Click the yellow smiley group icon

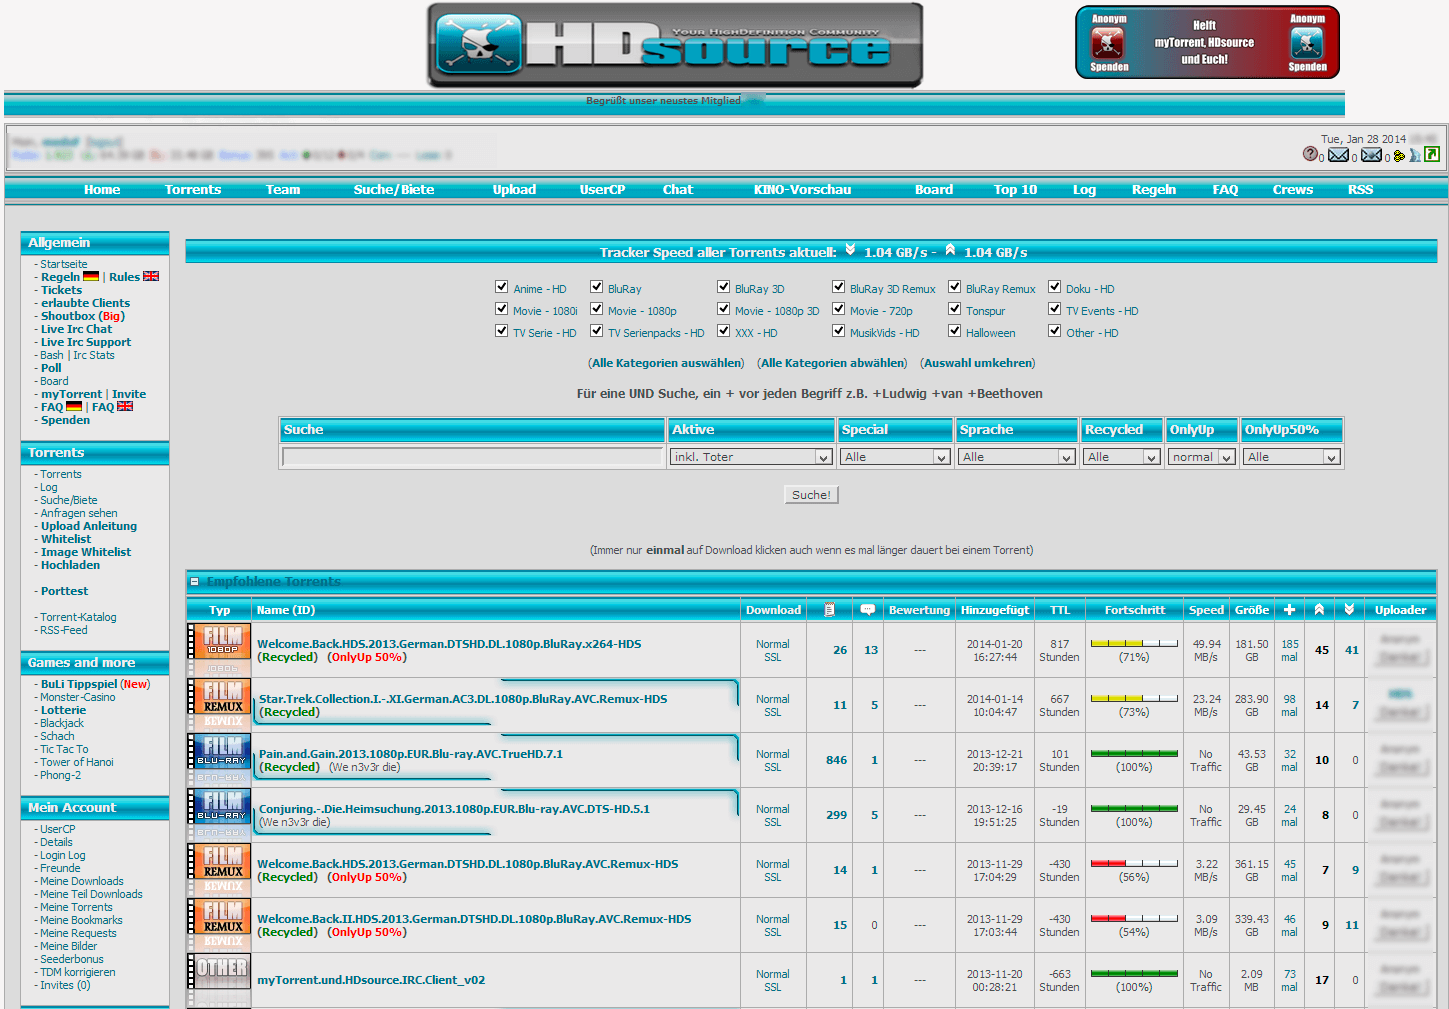tap(1399, 155)
